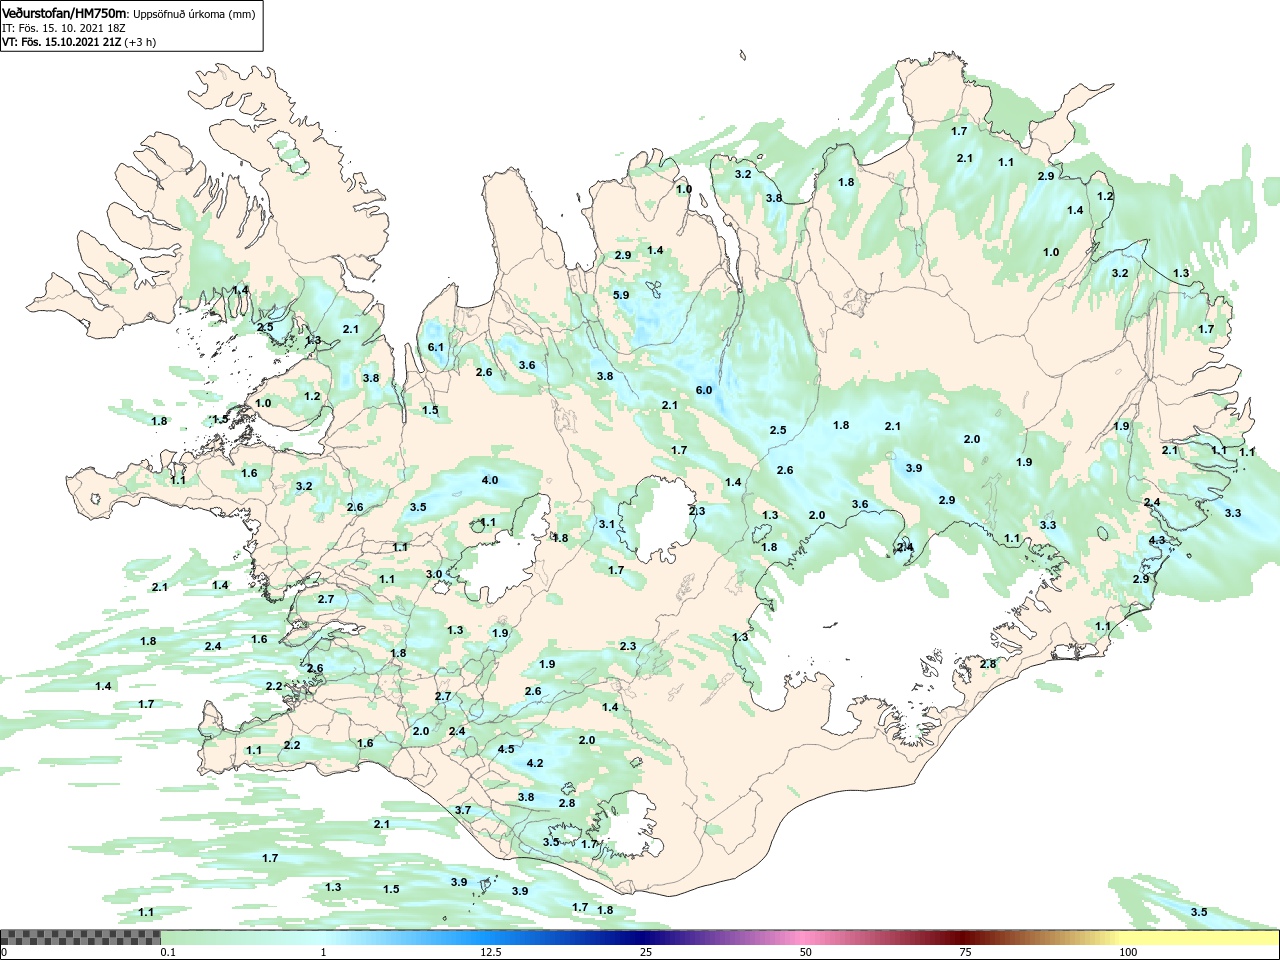Click the Veðurstofan/HM750m title text

pos(64,14)
